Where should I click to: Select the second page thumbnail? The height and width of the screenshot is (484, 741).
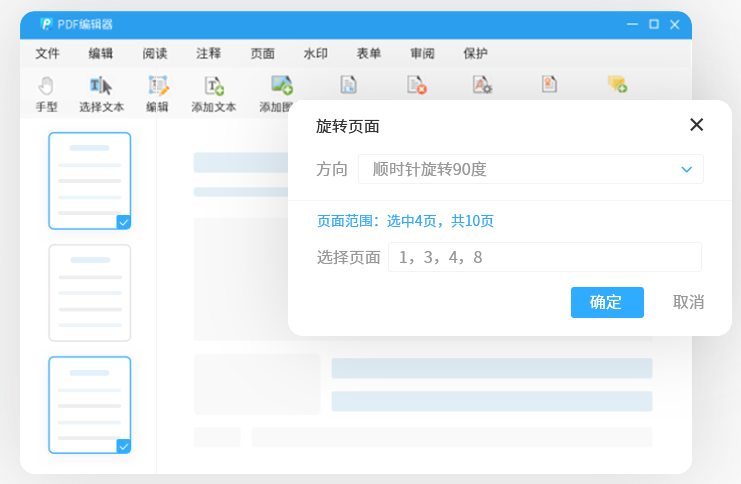coord(89,293)
